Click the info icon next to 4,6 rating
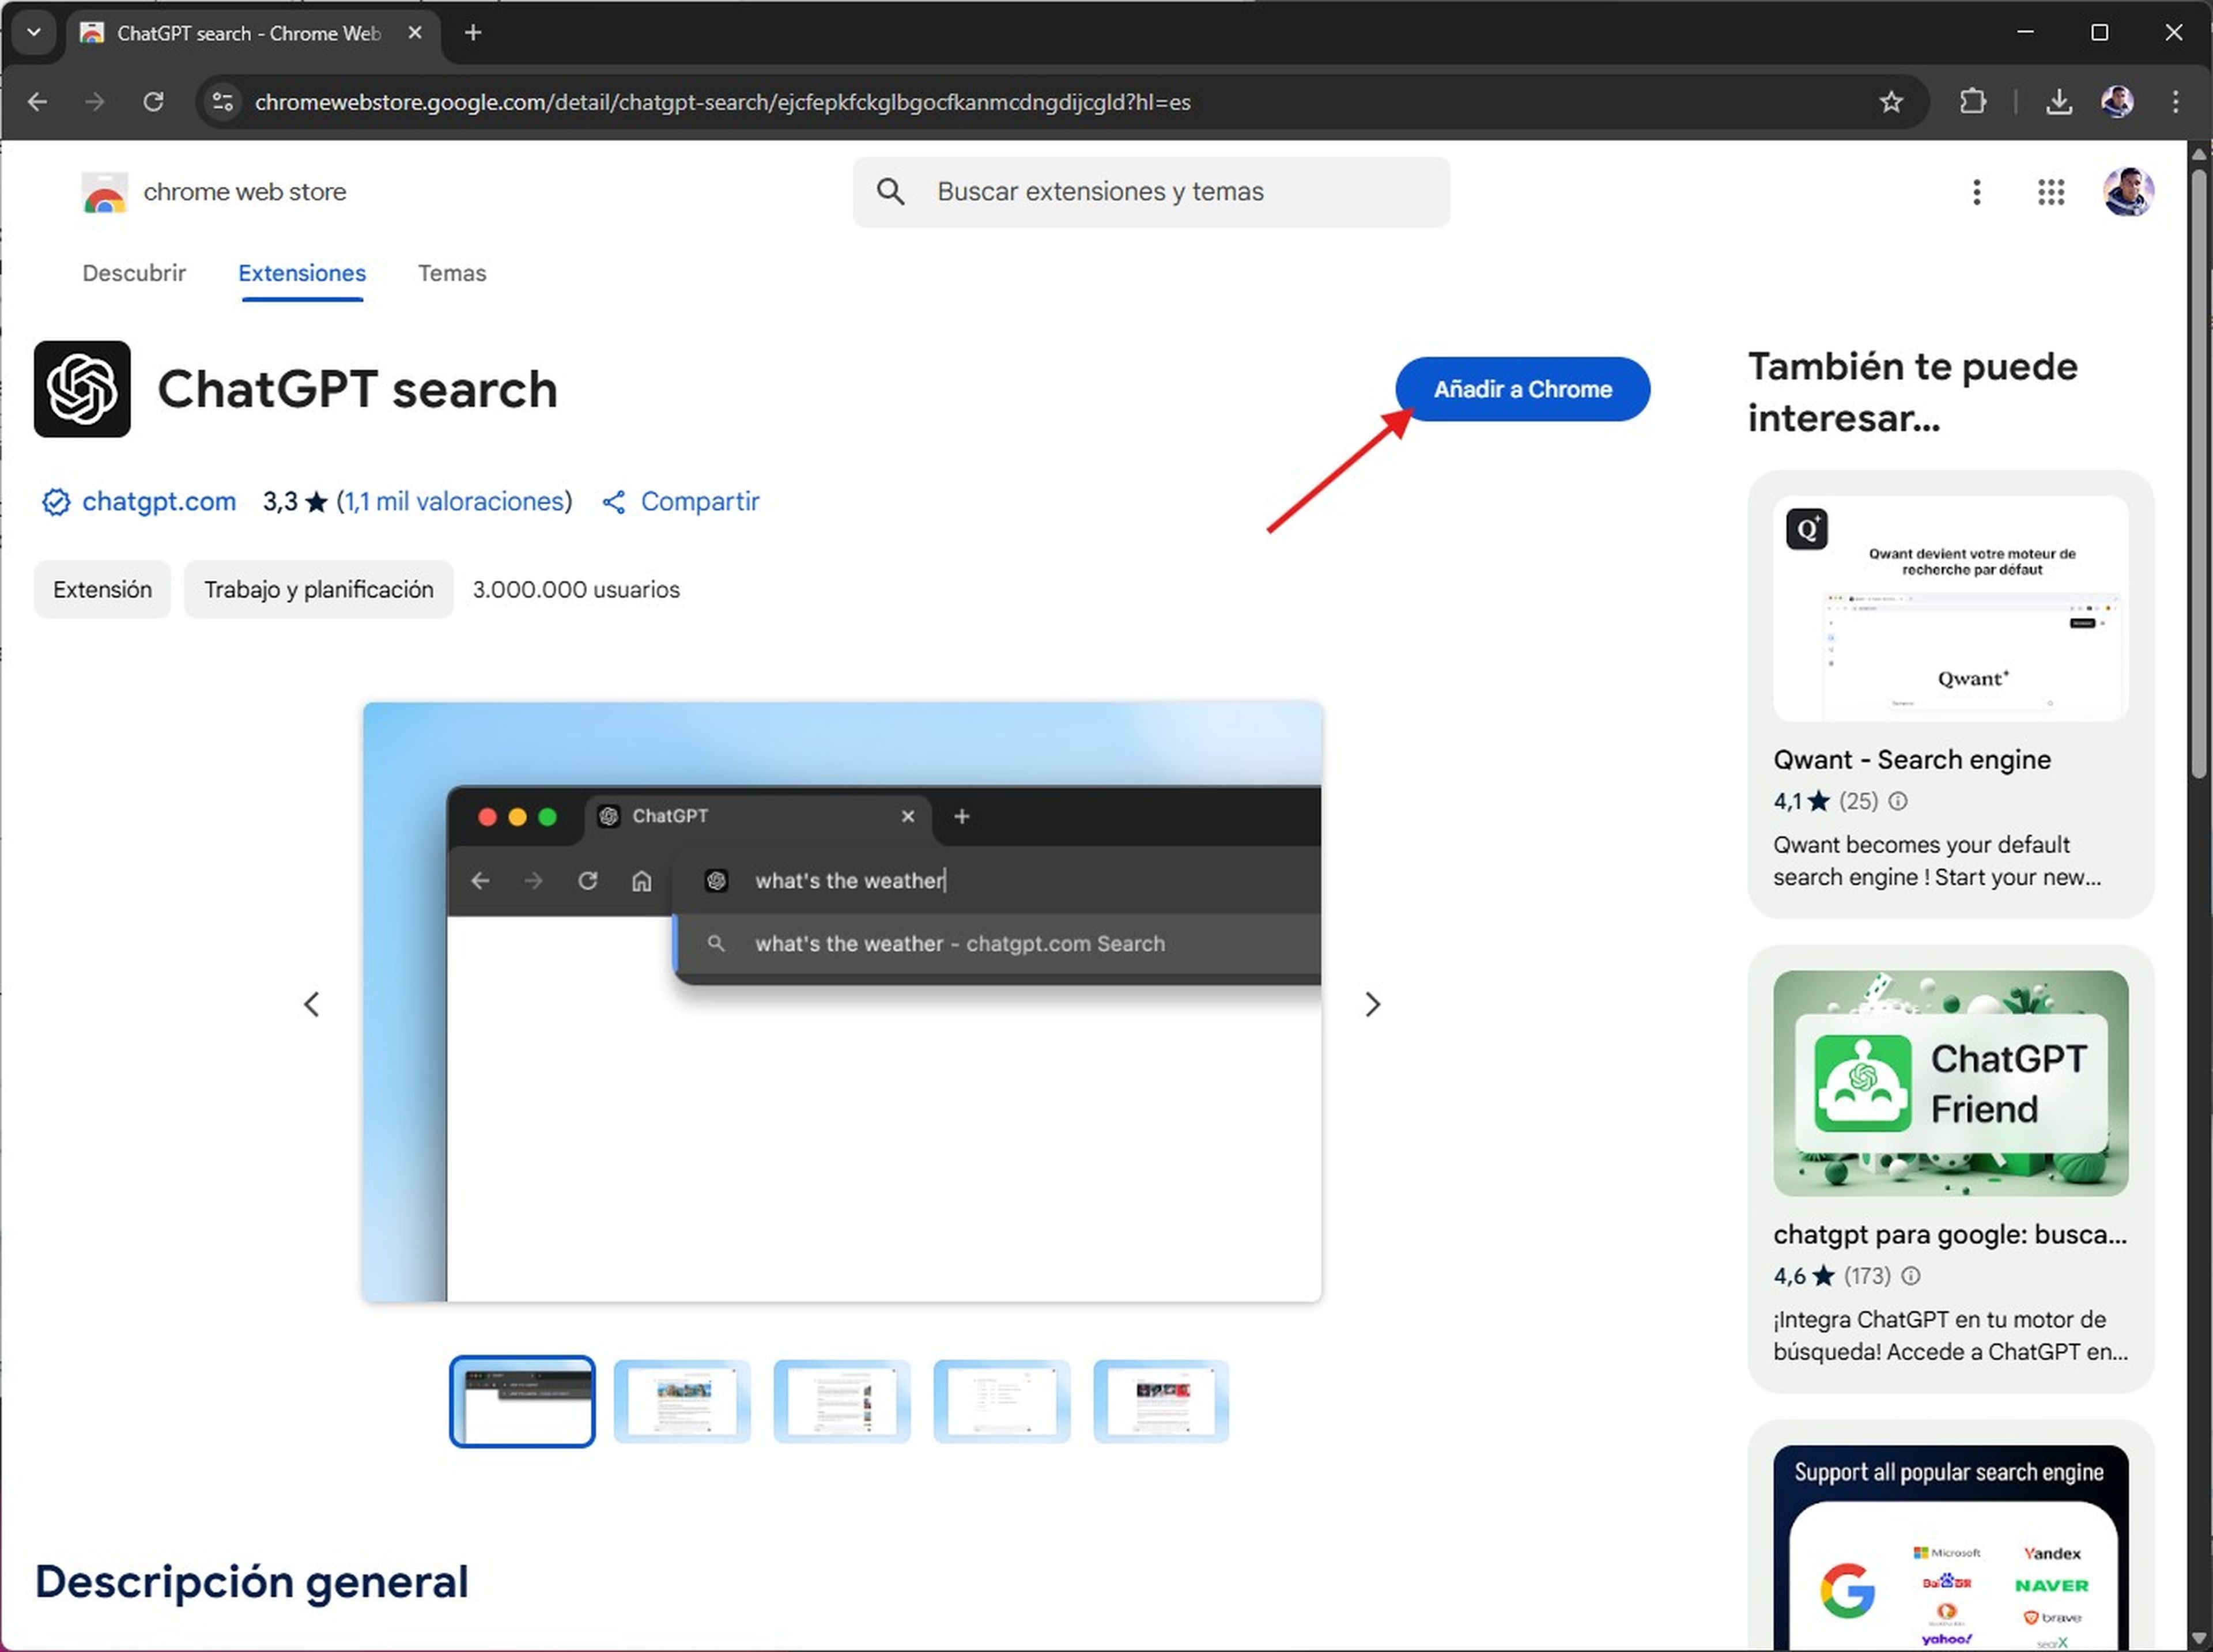This screenshot has height=1652, width=2213. point(1910,1276)
